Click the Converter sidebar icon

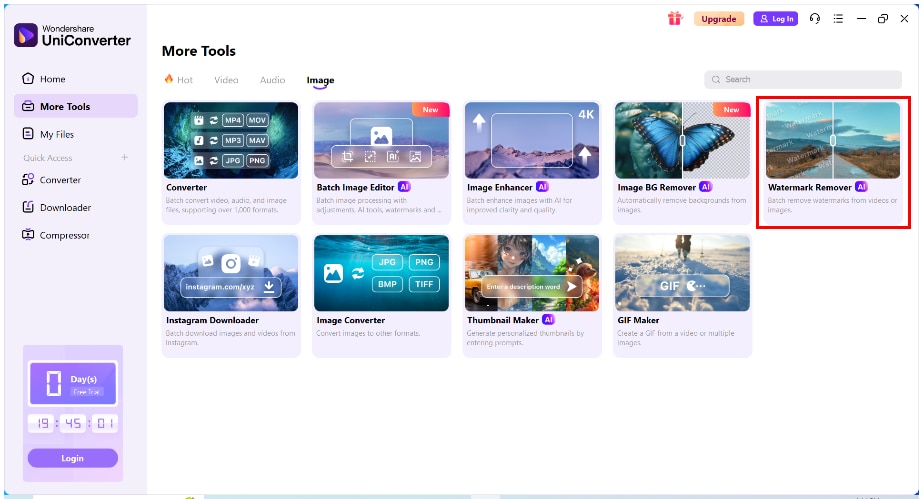28,179
